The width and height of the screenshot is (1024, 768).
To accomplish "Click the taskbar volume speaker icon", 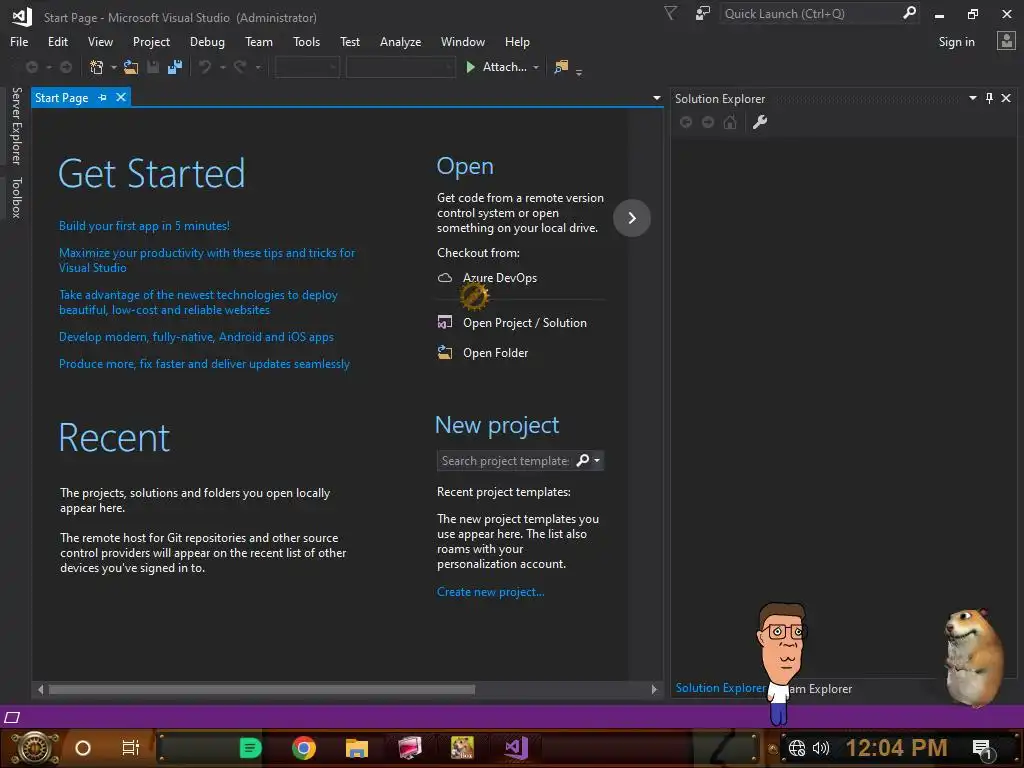I will [x=820, y=748].
